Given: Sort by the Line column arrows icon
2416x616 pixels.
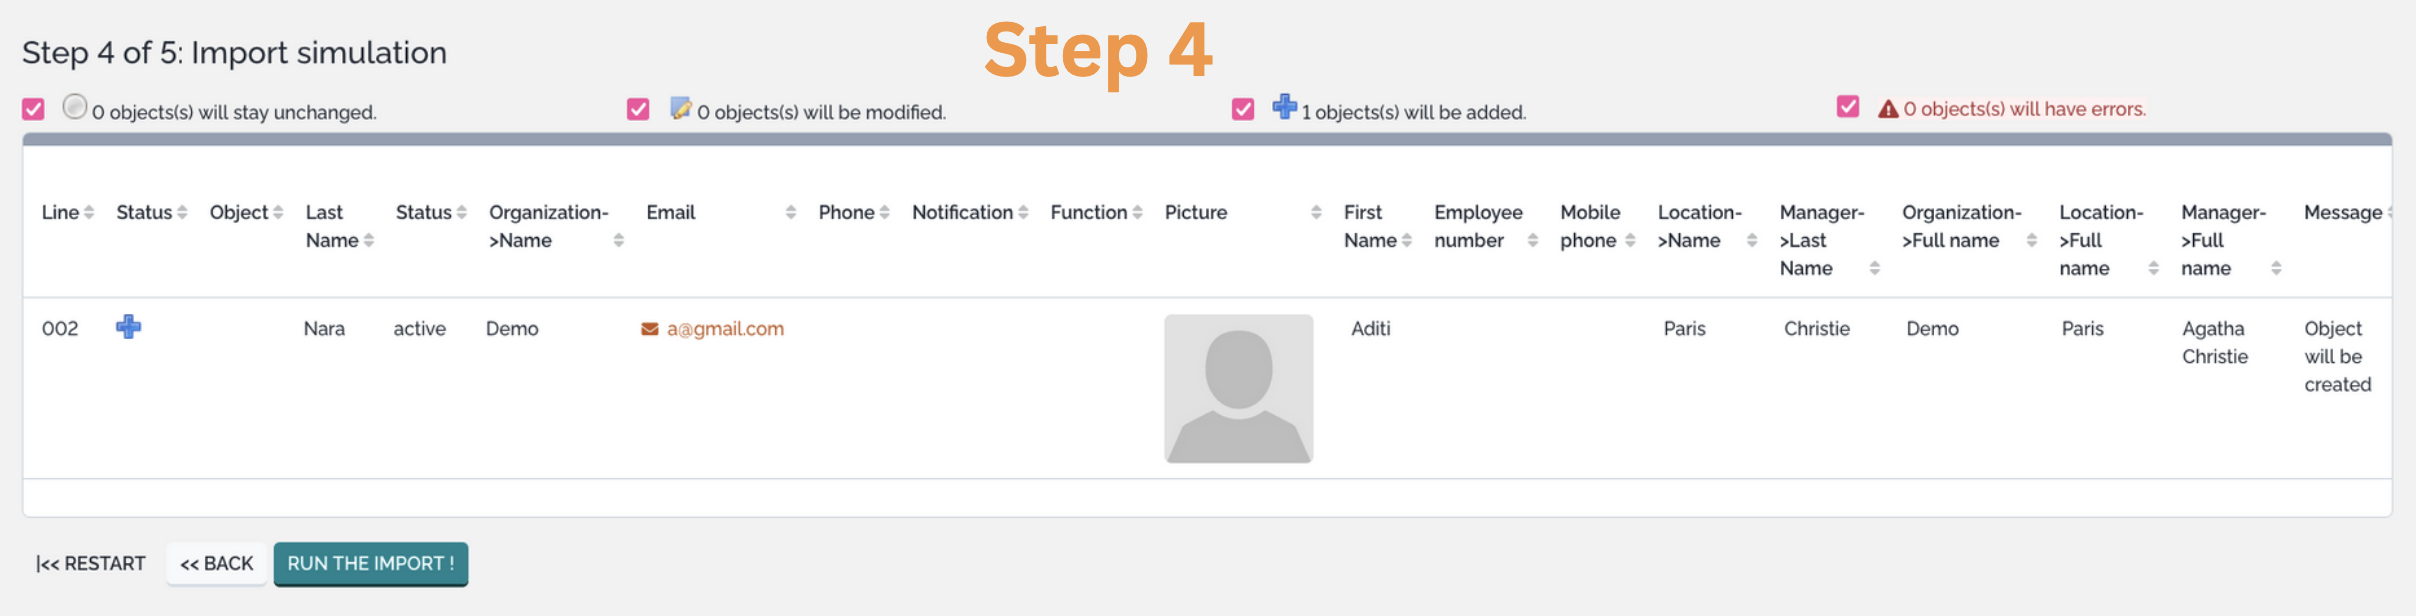Looking at the screenshot, I should pos(89,212).
